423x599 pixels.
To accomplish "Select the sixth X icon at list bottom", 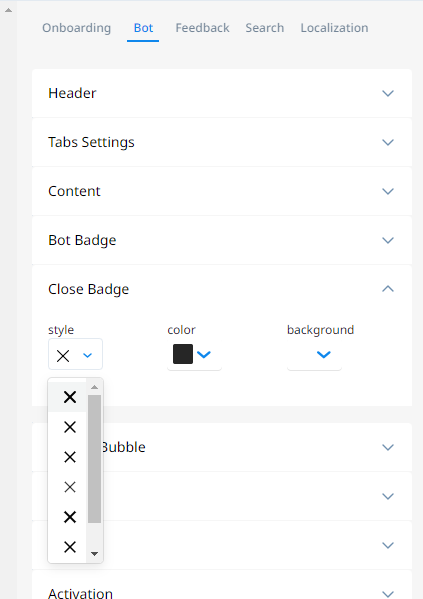I will click(70, 547).
